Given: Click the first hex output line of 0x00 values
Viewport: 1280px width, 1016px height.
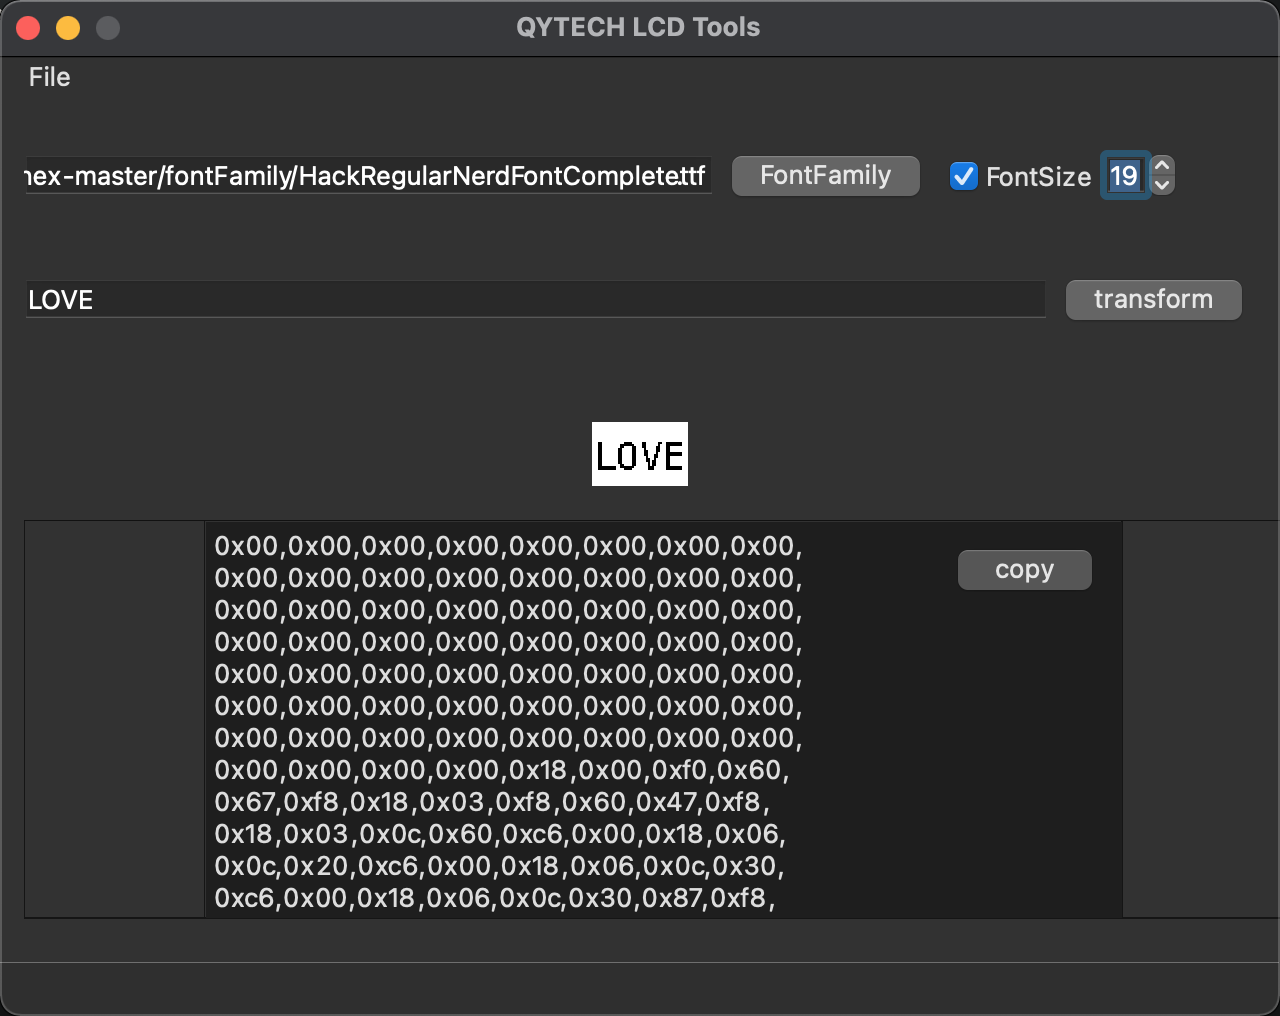Looking at the screenshot, I should click(508, 546).
